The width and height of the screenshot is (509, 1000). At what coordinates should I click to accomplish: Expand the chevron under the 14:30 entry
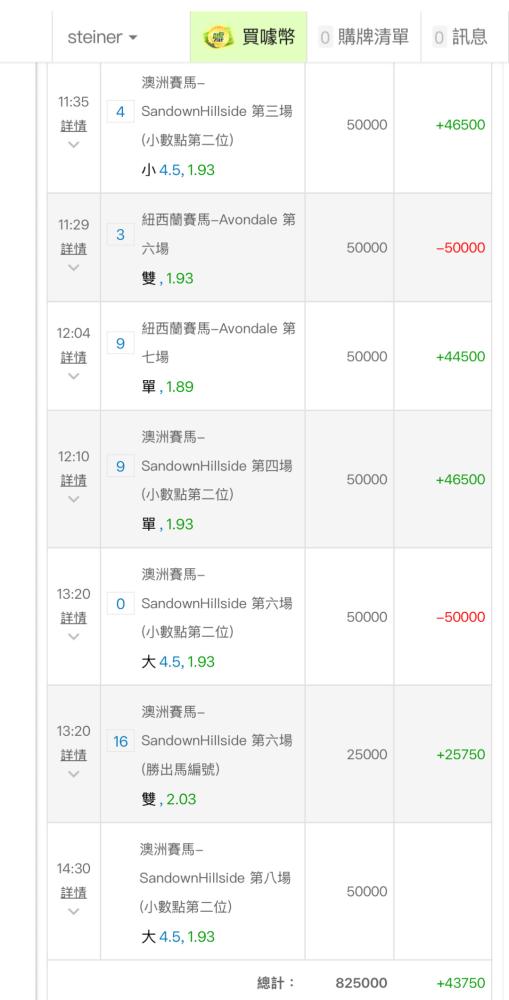point(73,911)
